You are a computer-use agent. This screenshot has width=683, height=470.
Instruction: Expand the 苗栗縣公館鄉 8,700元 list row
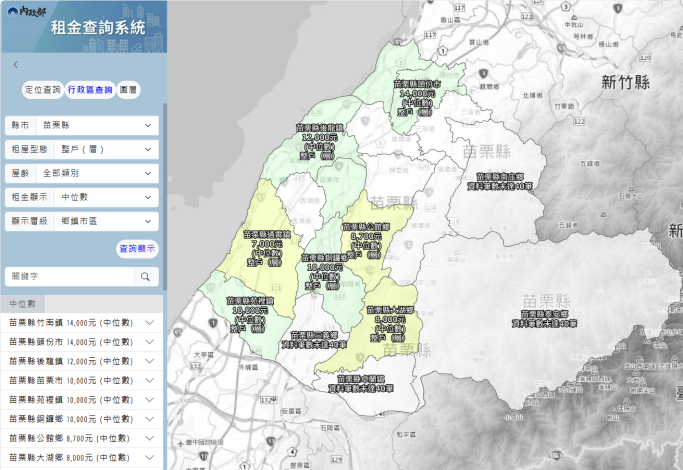tap(82, 438)
